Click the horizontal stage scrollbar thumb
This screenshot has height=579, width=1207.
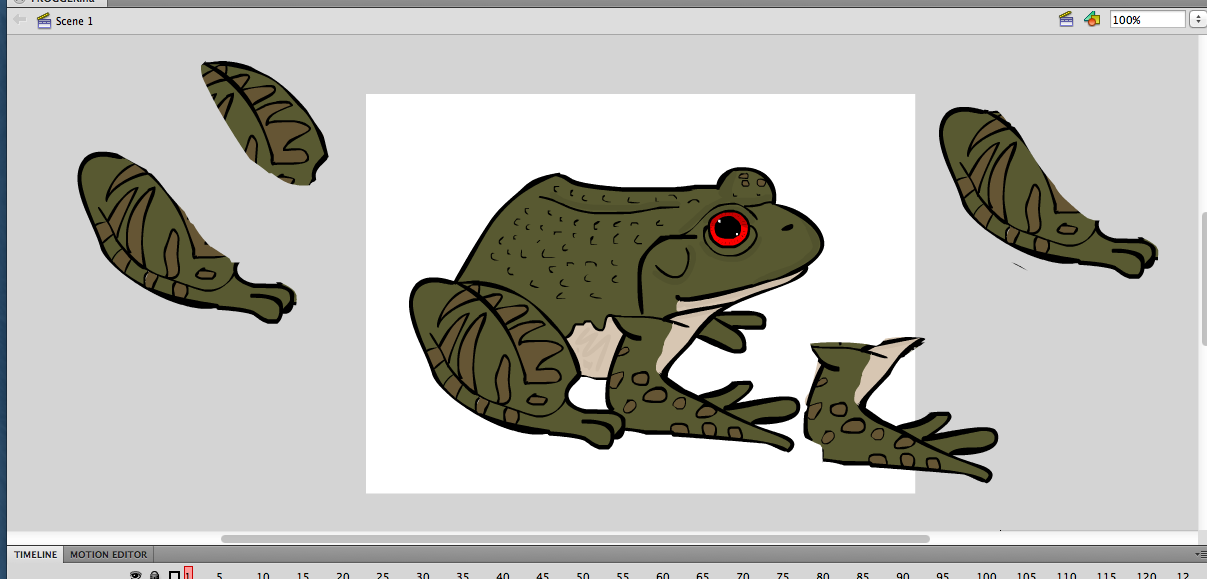click(575, 538)
